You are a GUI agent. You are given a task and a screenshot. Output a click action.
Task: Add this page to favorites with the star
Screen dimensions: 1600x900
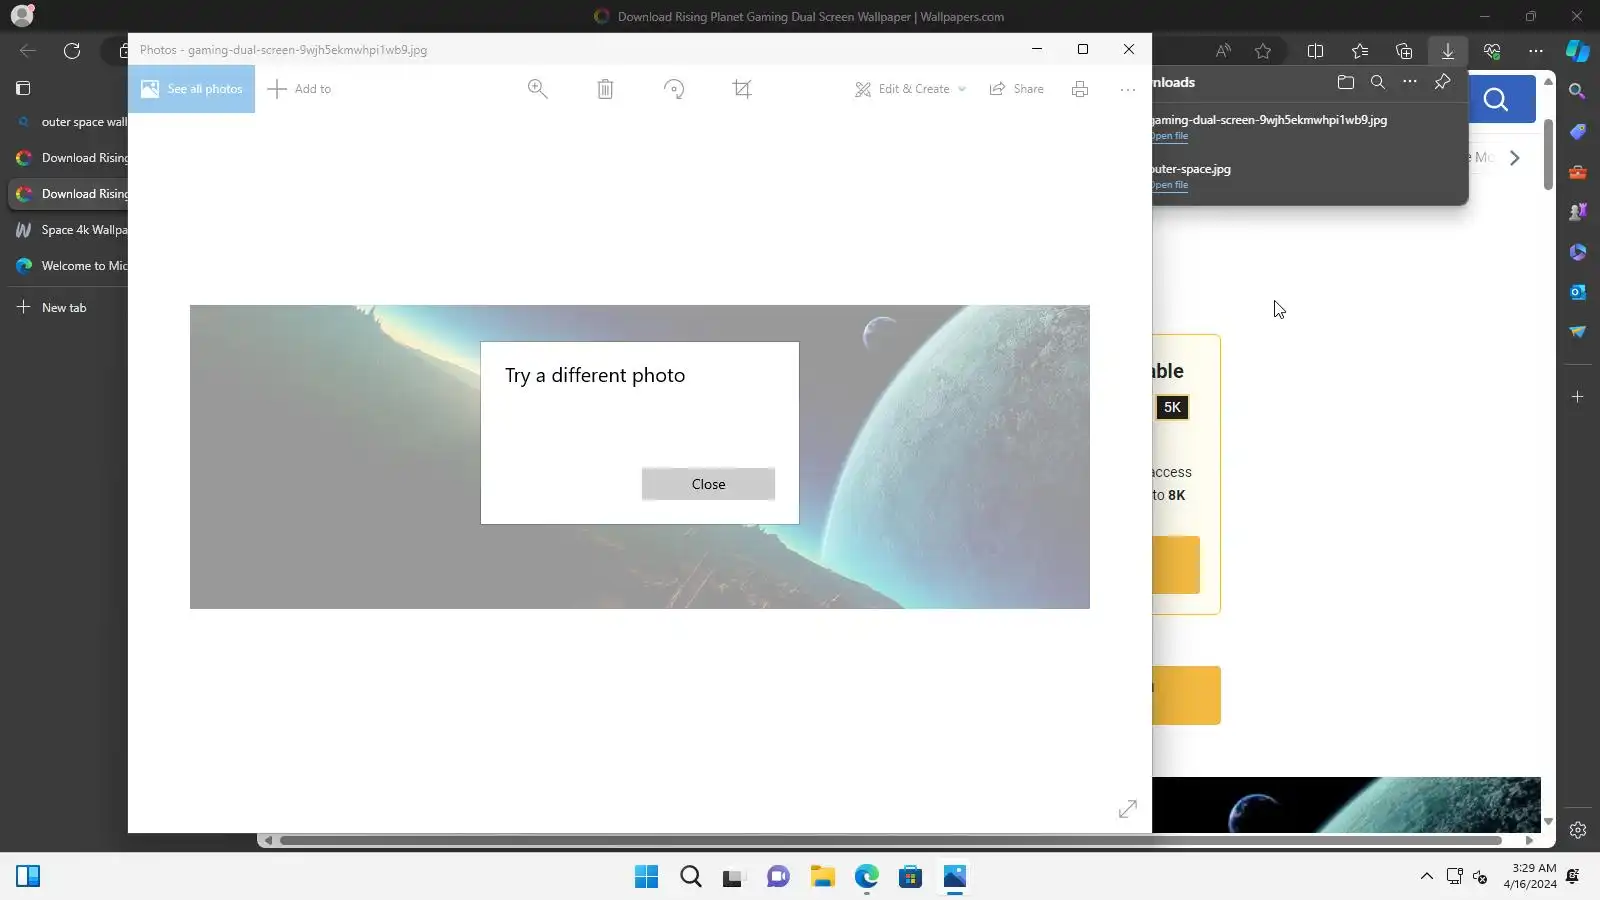pos(1263,51)
